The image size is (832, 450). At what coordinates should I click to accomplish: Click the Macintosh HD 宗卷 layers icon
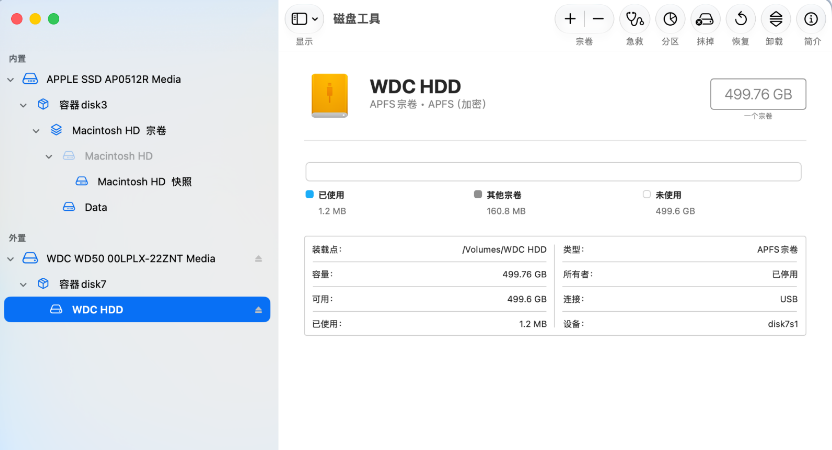click(x=56, y=129)
